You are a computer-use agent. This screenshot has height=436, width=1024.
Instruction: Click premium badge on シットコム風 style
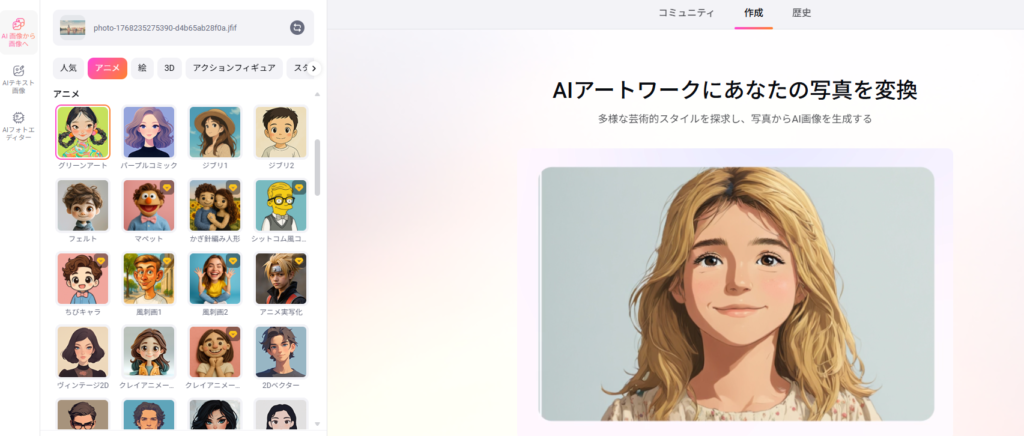[299, 187]
